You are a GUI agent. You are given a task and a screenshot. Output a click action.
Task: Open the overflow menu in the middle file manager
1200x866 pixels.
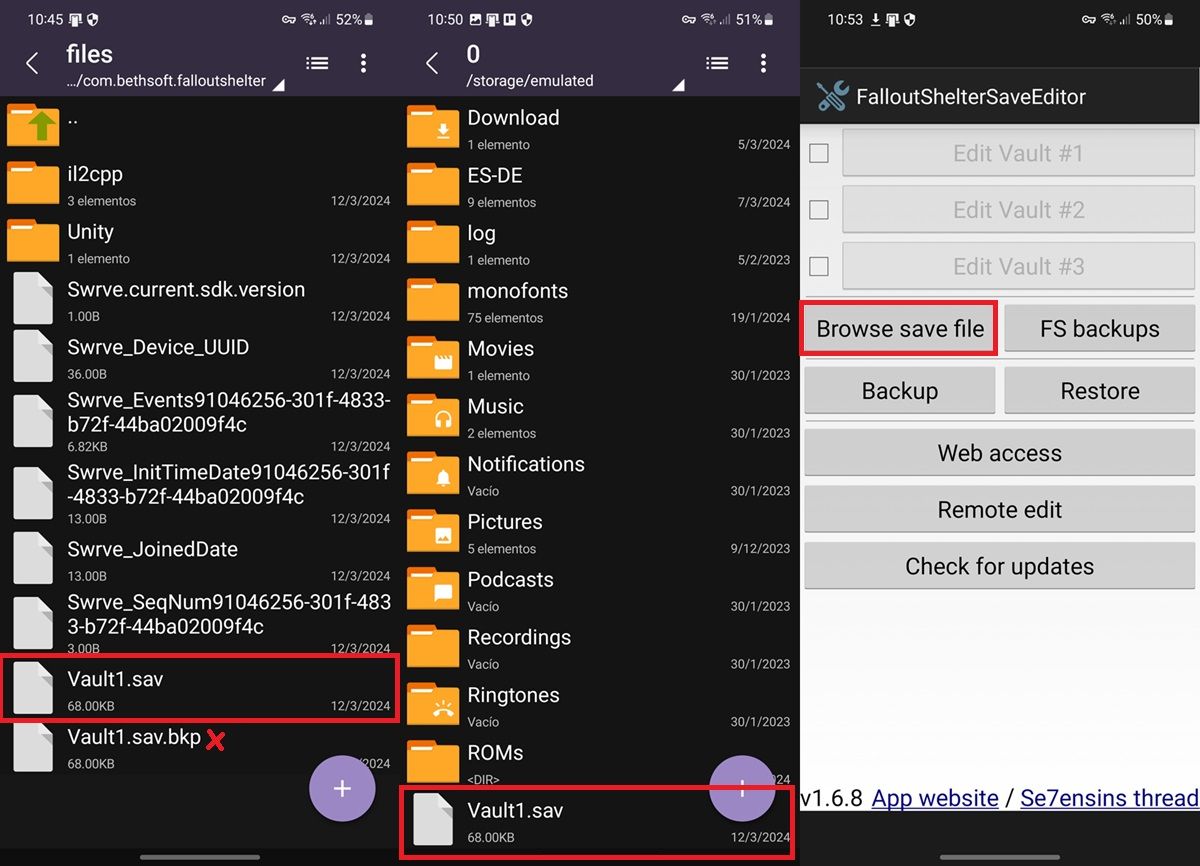pos(763,62)
